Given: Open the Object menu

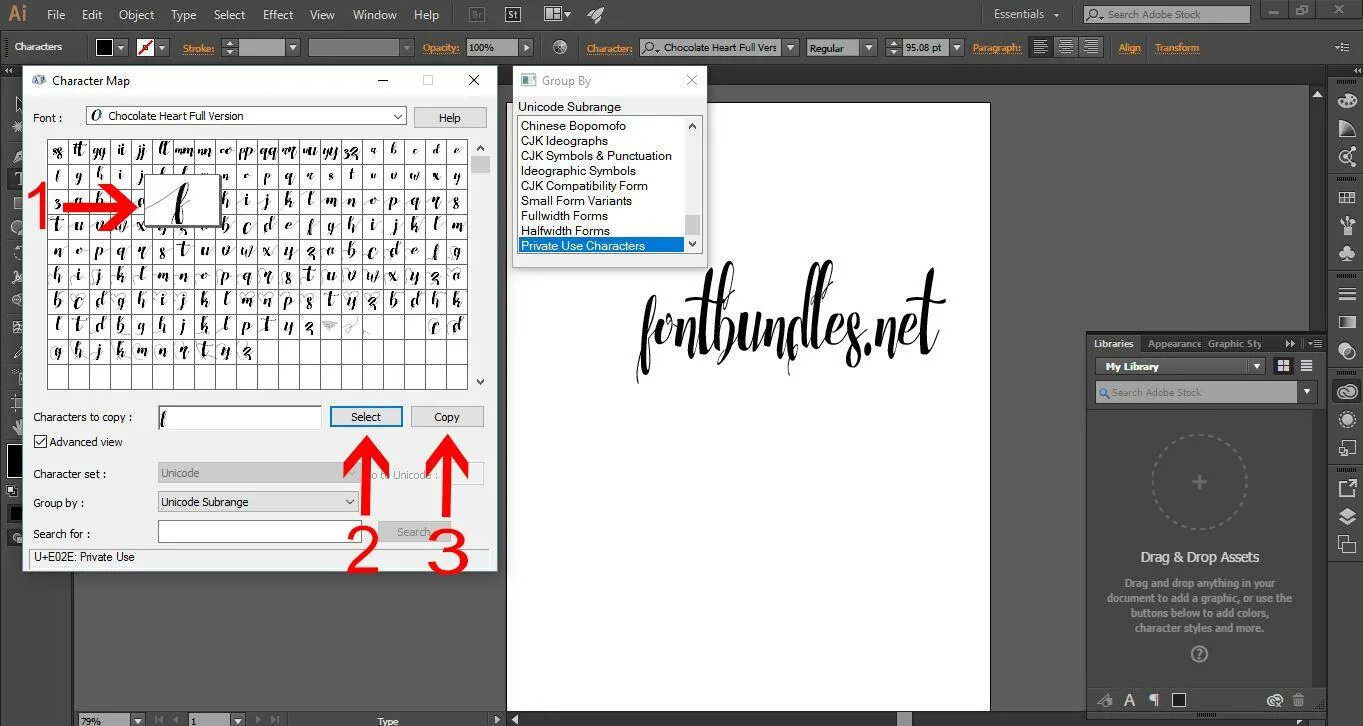Looking at the screenshot, I should click(x=136, y=15).
